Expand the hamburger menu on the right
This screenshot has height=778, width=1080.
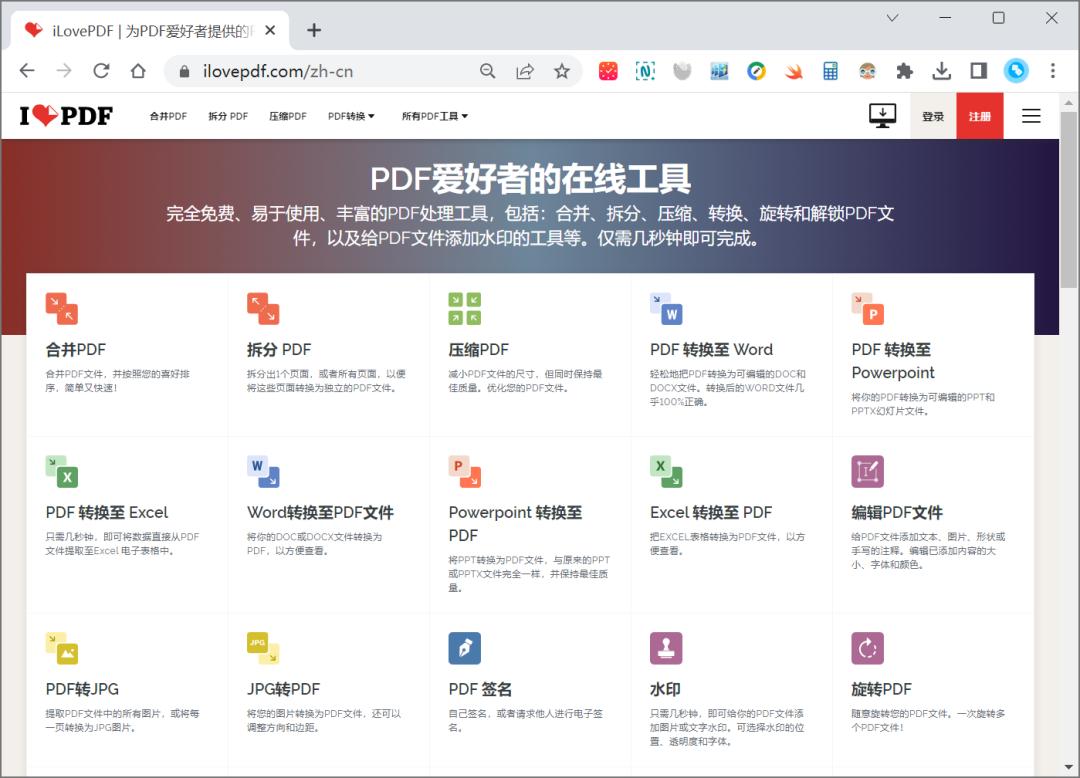(1031, 115)
